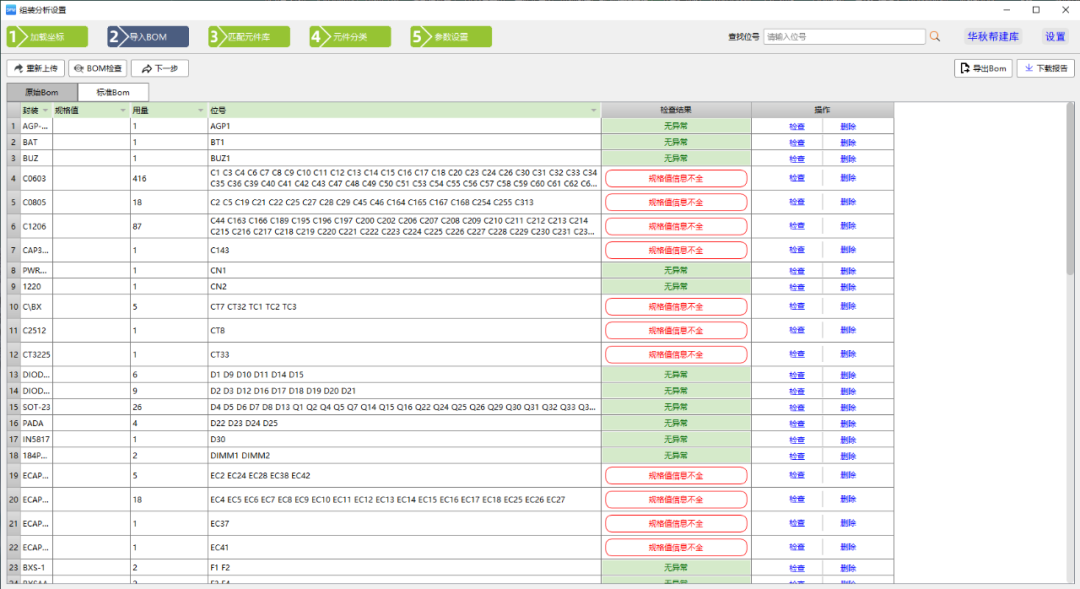Select row number 12 header

click(x=13, y=355)
